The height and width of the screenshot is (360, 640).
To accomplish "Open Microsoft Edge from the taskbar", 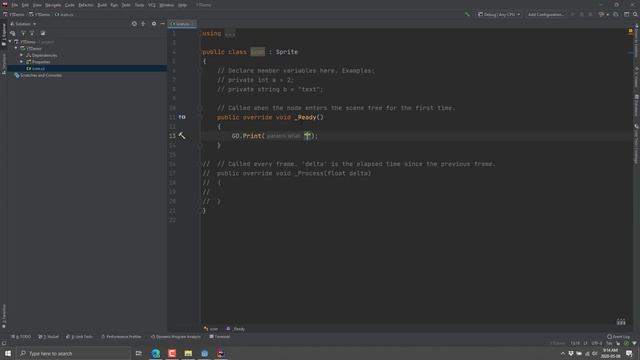I will coord(156,353).
